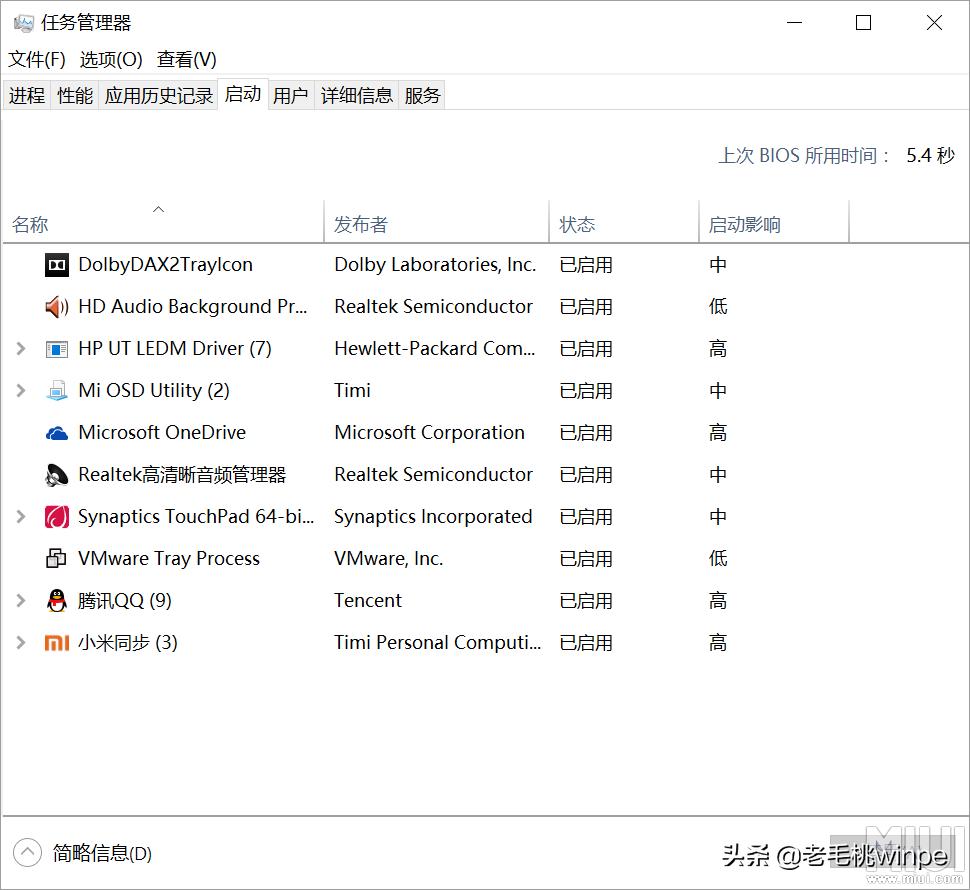Click the 小米同步 orange Mi icon
The width and height of the screenshot is (970, 890).
[x=57, y=643]
